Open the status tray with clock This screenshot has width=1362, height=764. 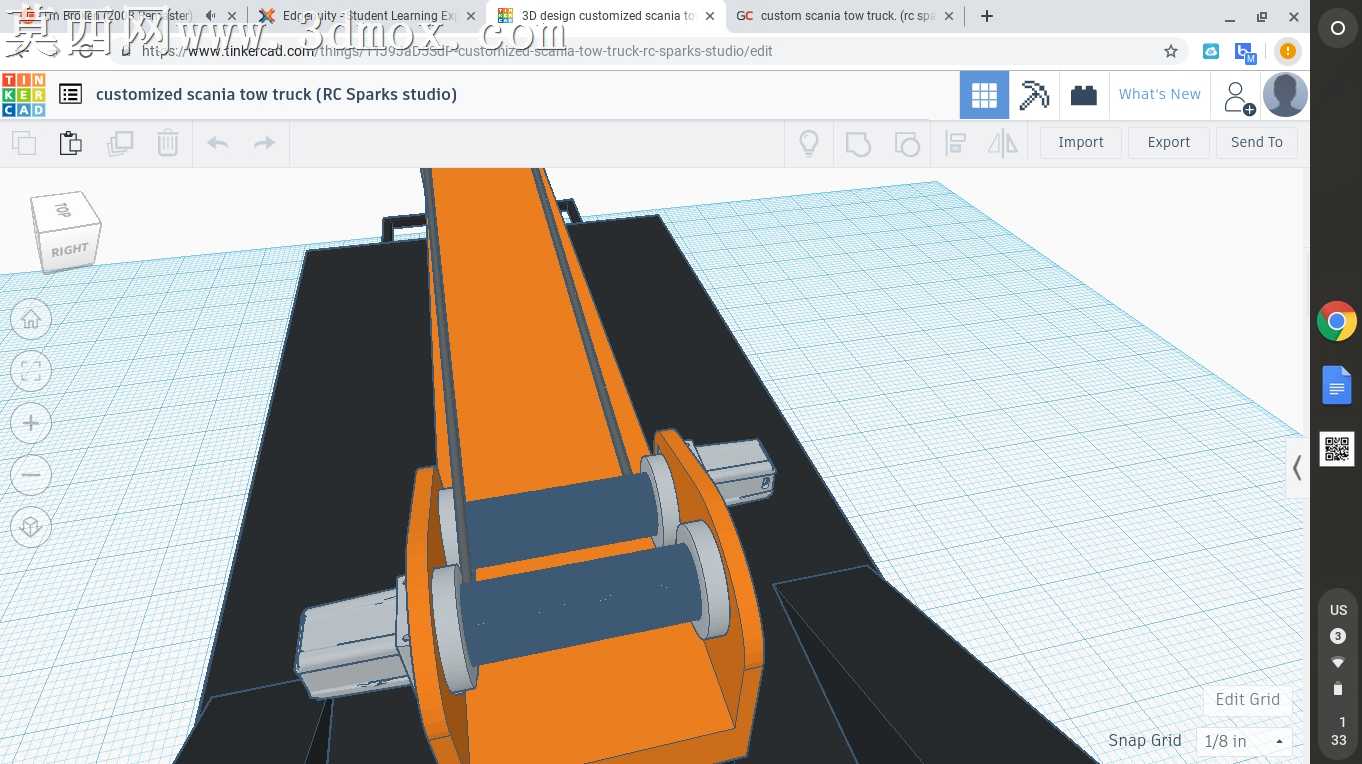pyautogui.click(x=1338, y=674)
